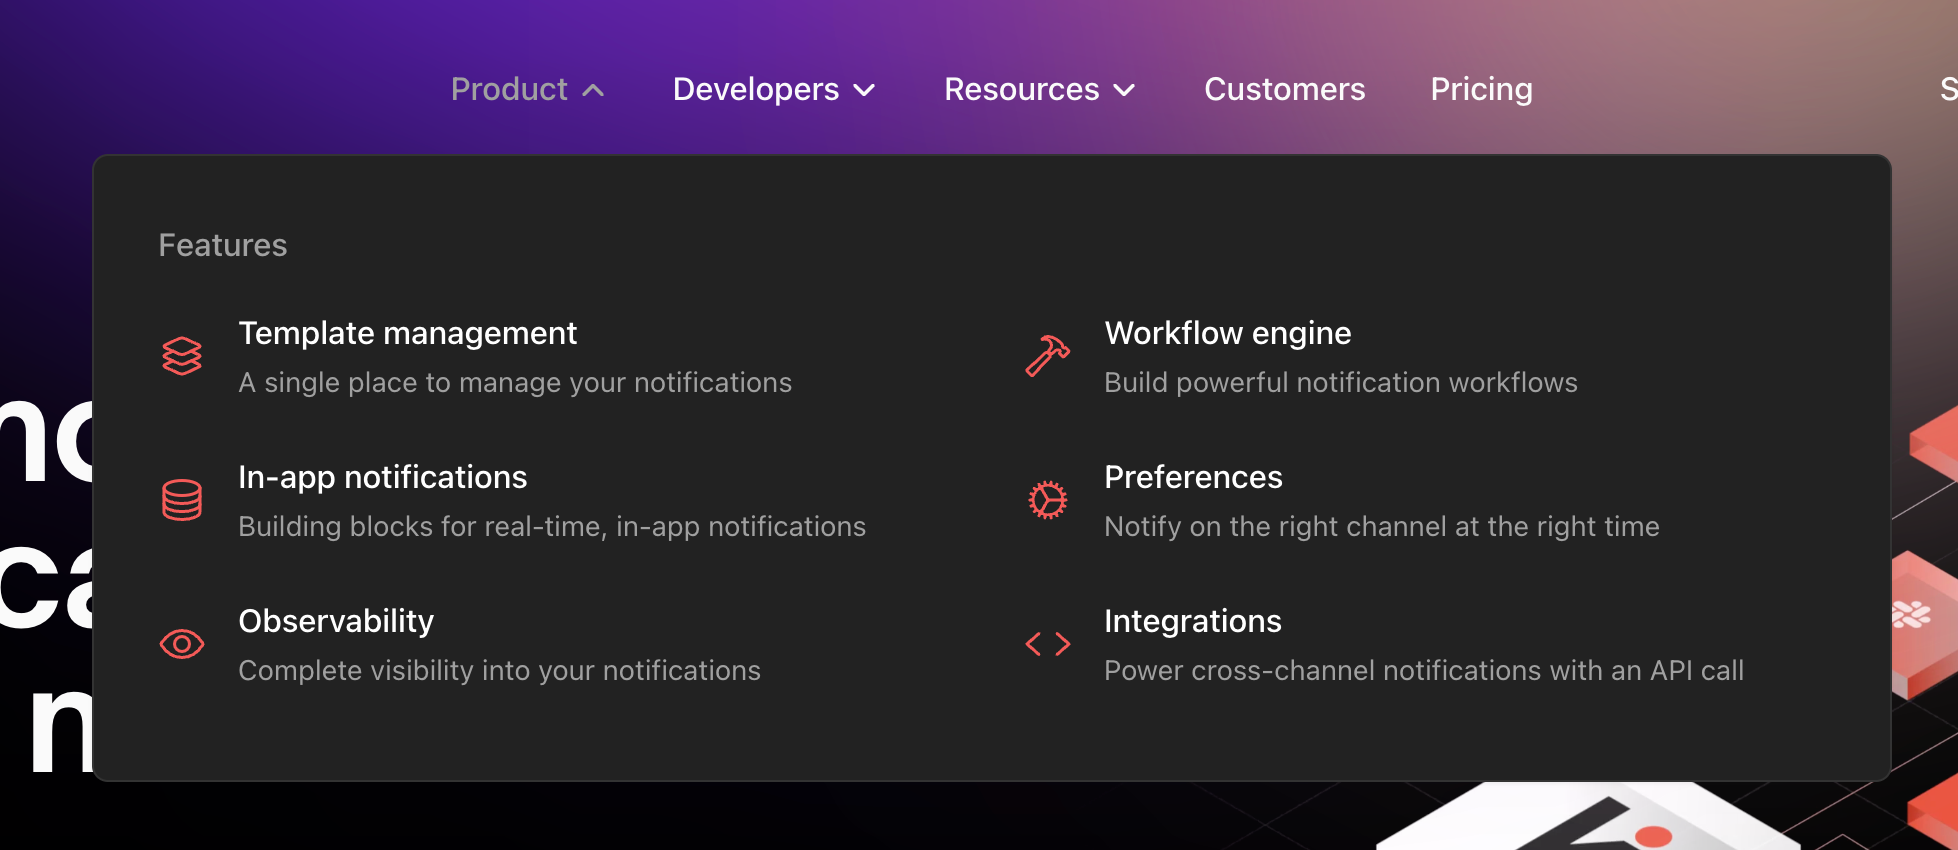The width and height of the screenshot is (1958, 850).
Task: Click the Observability feature heading
Action: (x=336, y=621)
